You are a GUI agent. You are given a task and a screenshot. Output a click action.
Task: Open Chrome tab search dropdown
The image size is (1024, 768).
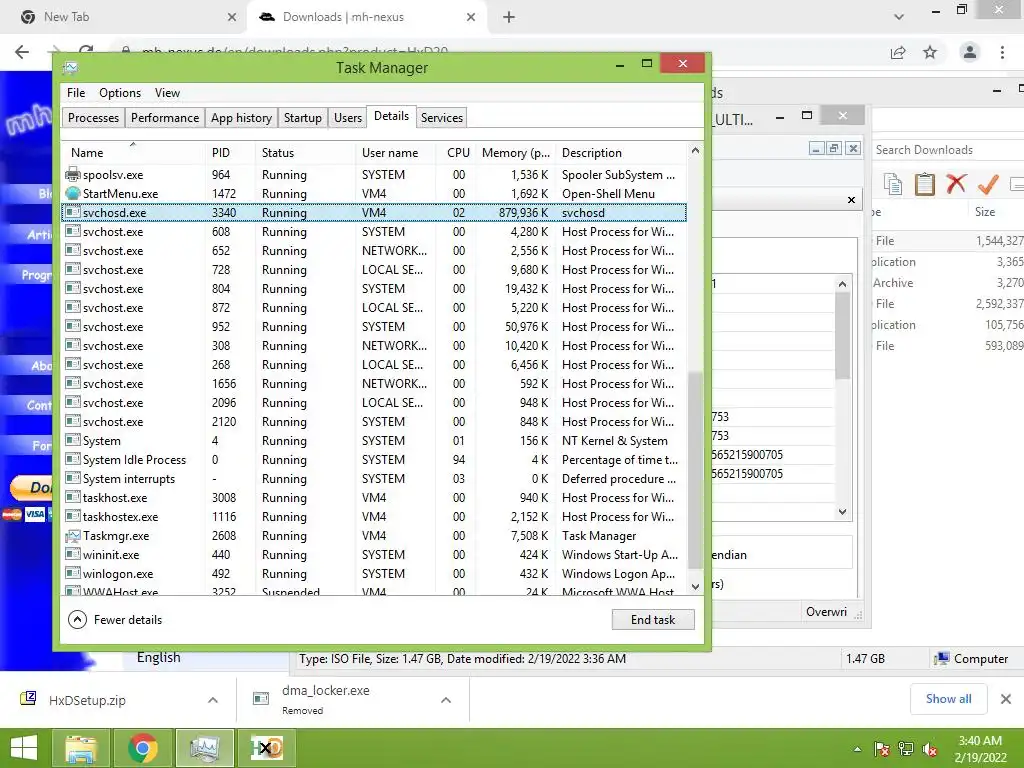[x=899, y=17]
